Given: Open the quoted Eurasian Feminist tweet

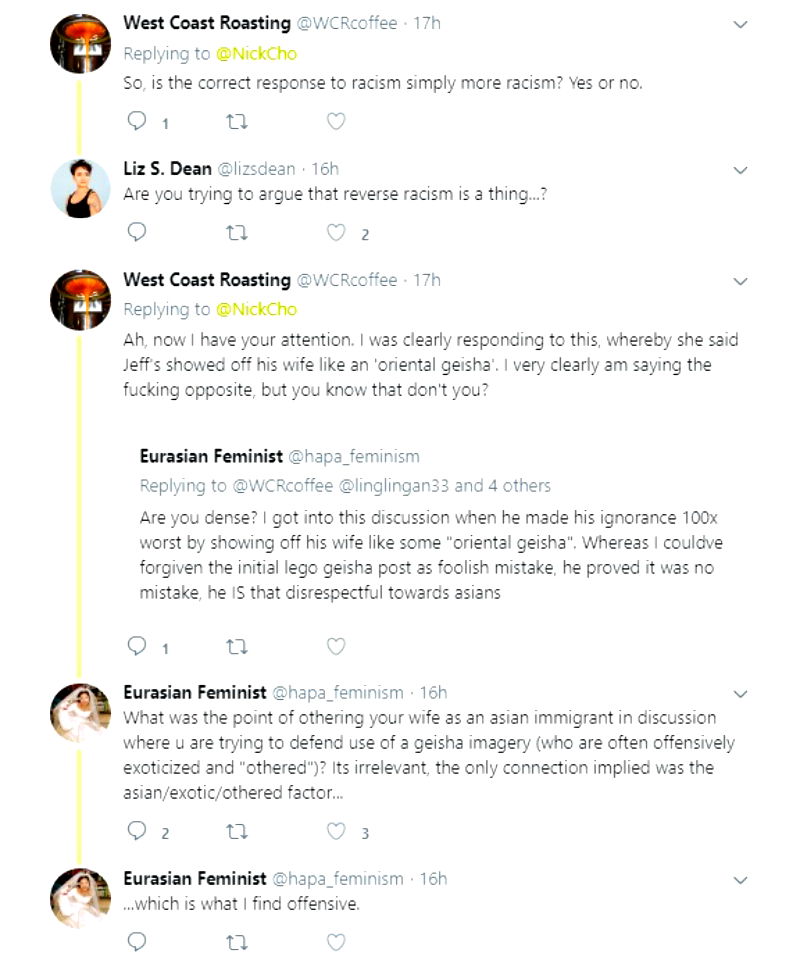Looking at the screenshot, I should 440,540.
